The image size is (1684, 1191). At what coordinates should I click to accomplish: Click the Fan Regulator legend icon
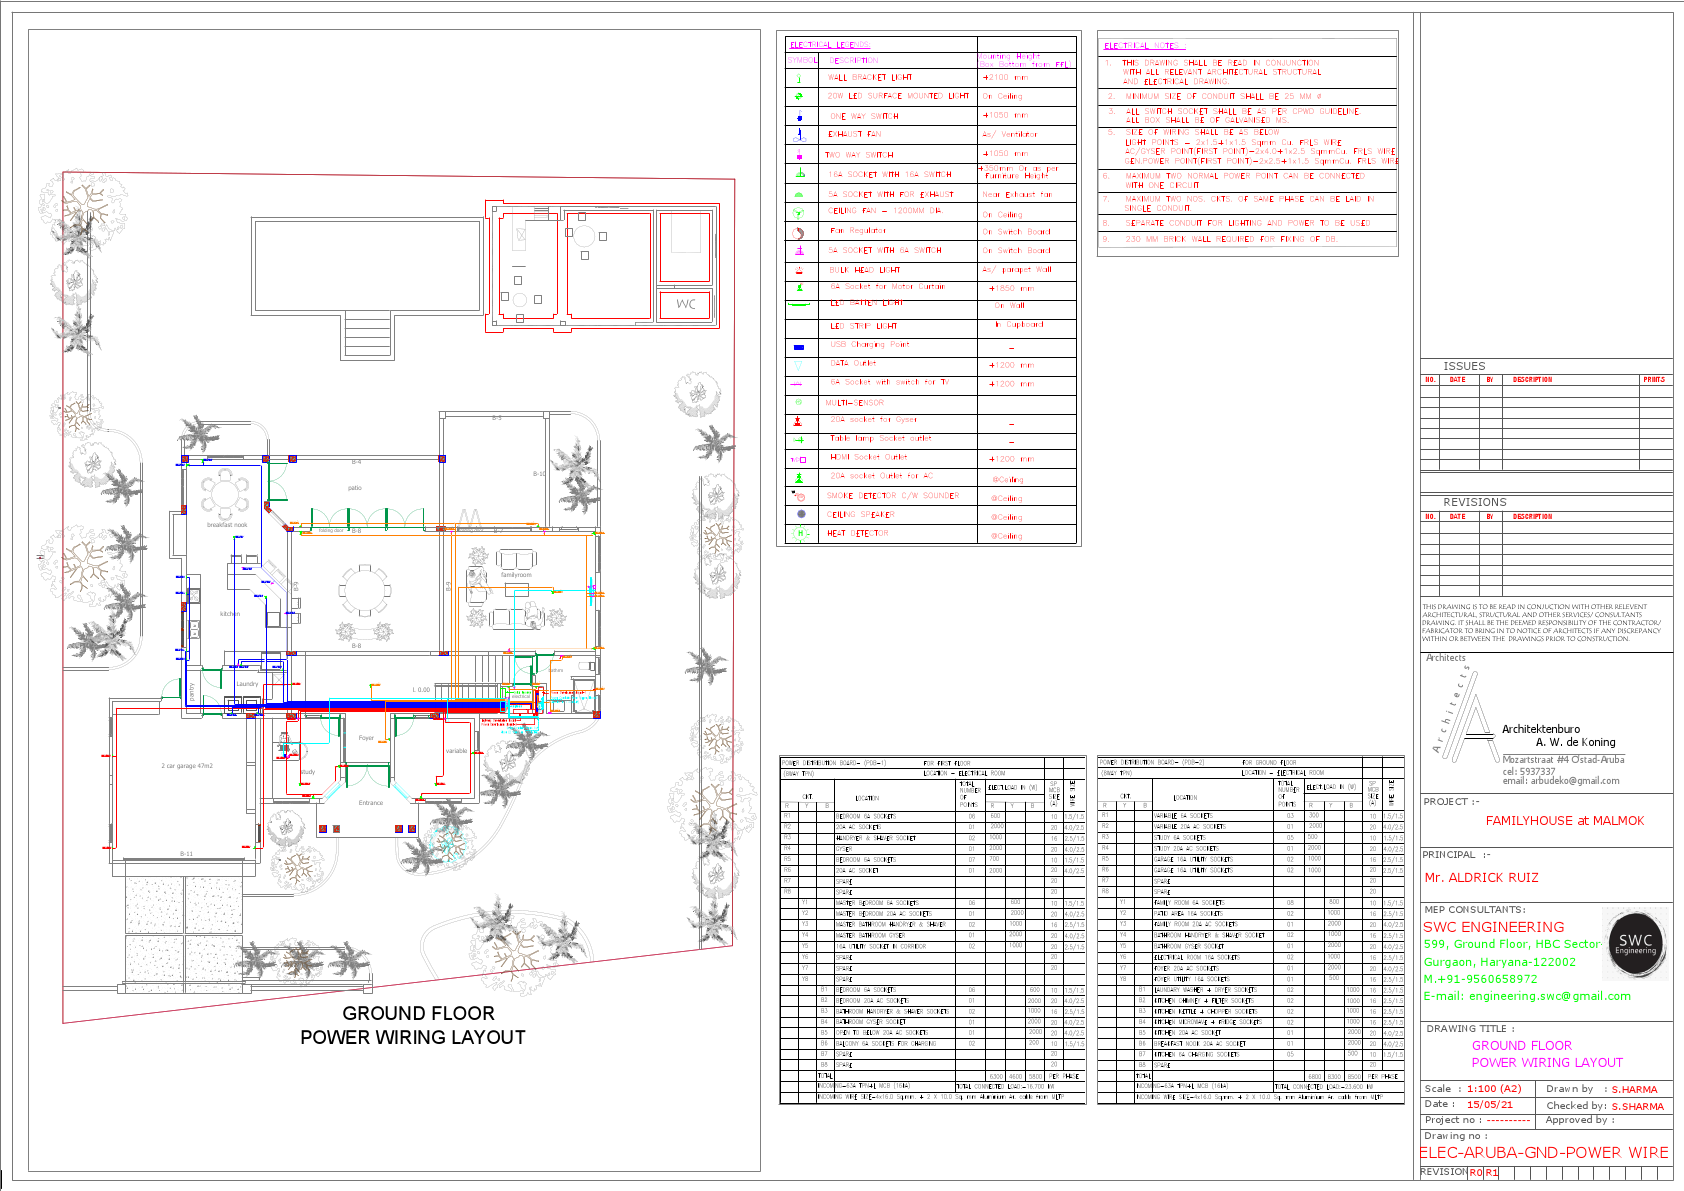coord(798,231)
